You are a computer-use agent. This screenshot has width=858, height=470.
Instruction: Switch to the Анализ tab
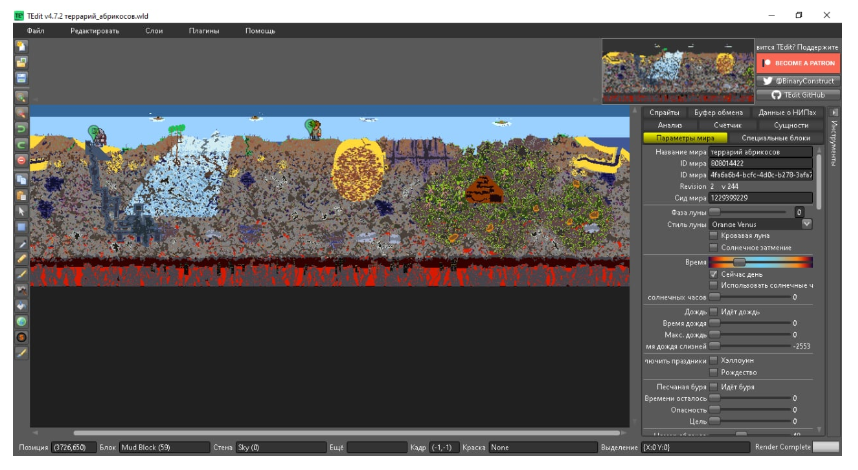(x=670, y=125)
